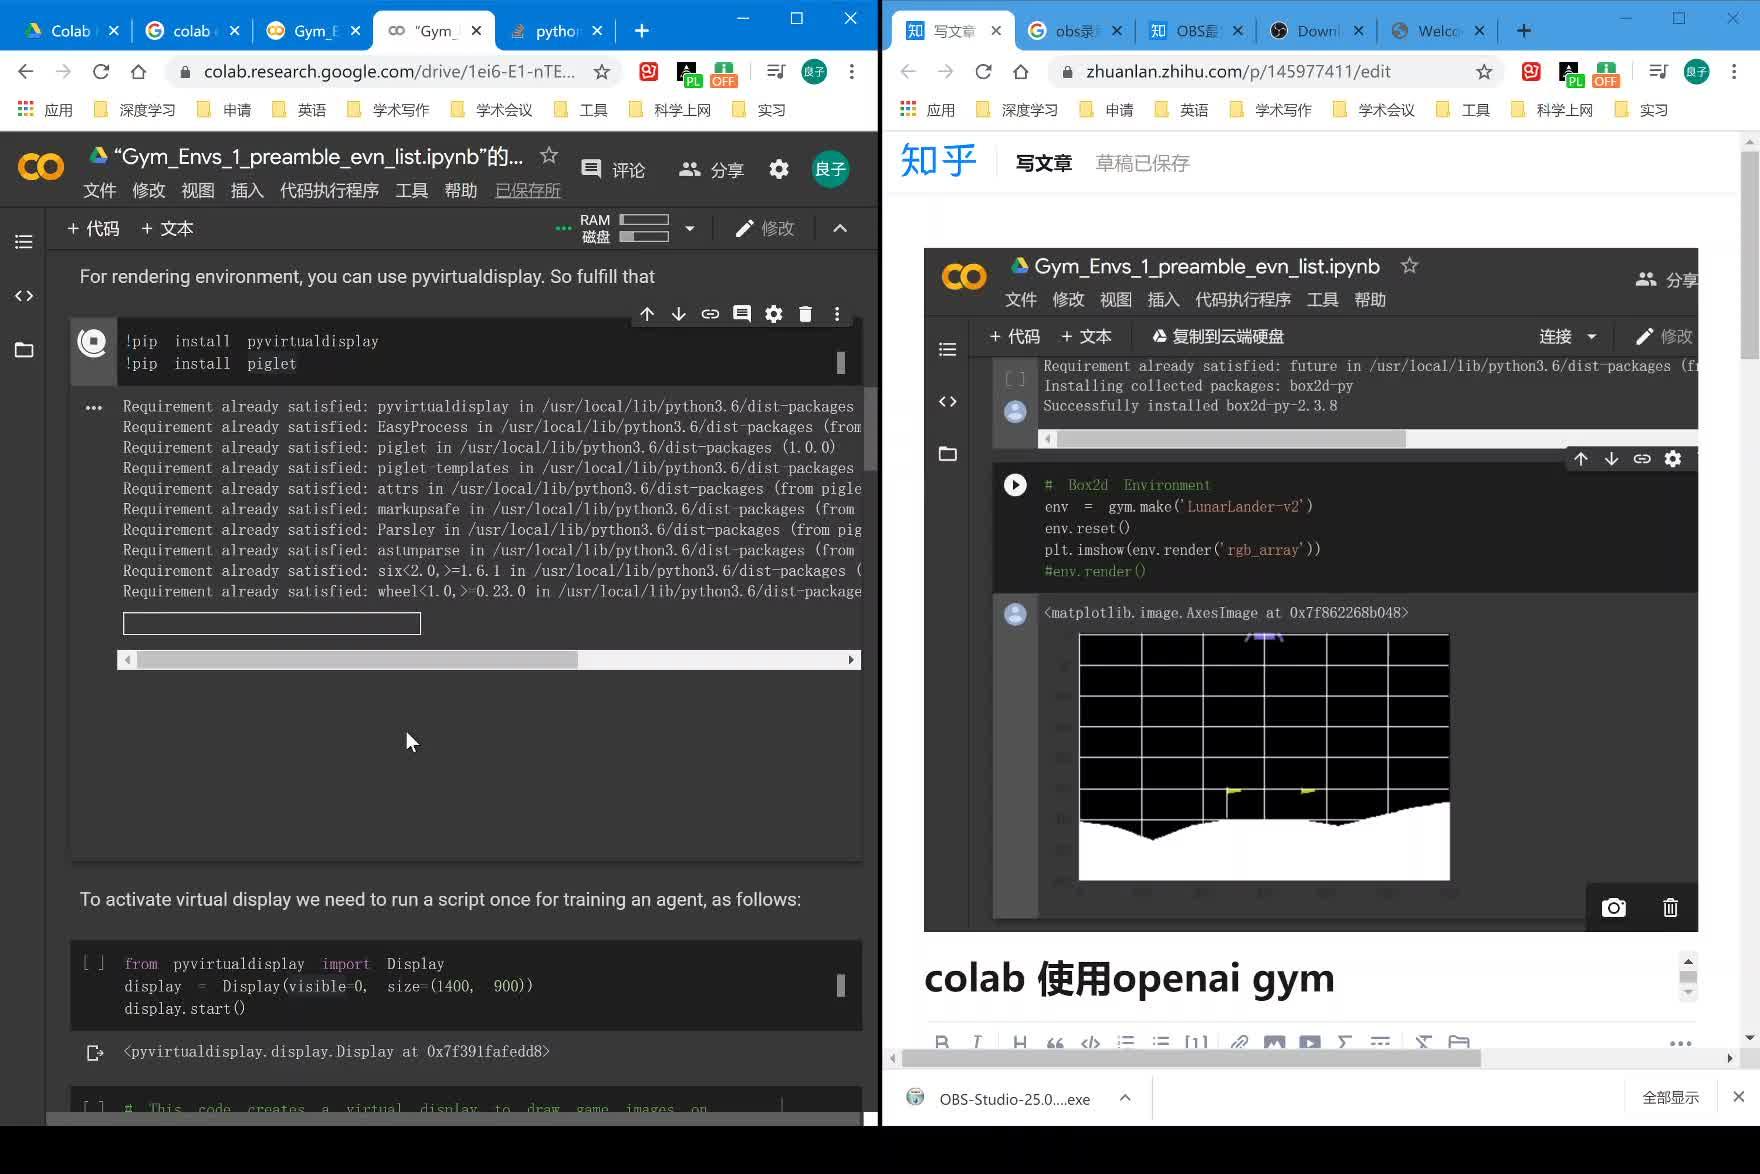
Task: Click 全部显示 to show all downloads
Action: pos(1670,1098)
